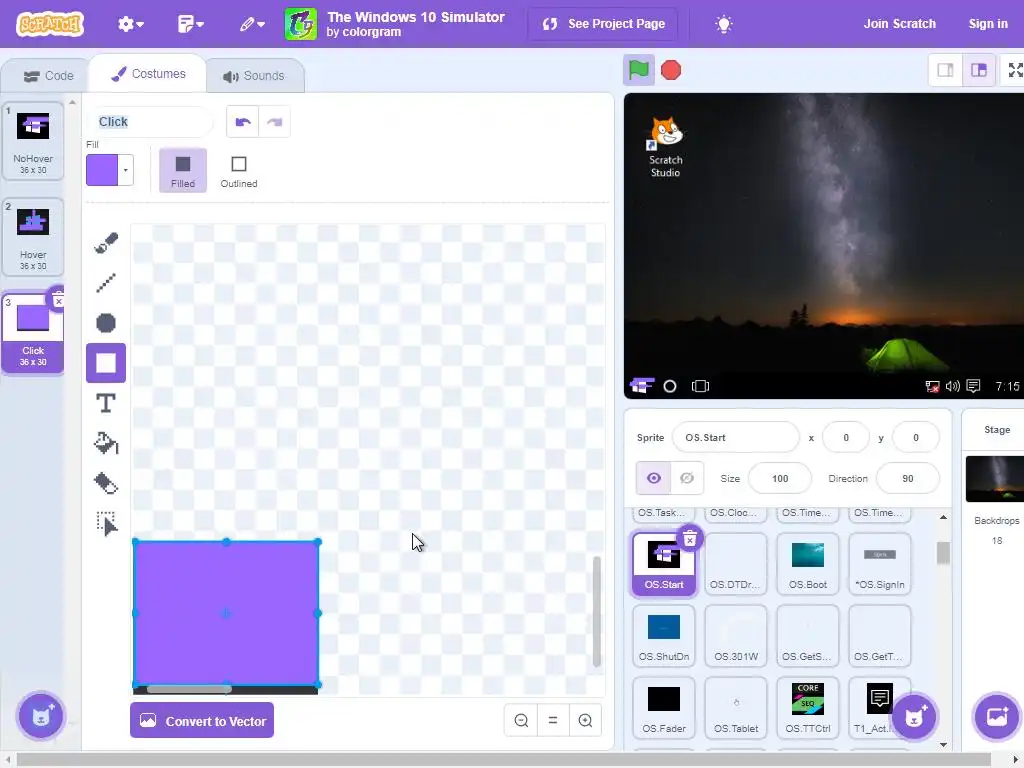Viewport: 1024px width, 768px height.
Task: Click Scratch Studio desktop shortcut on stage
Action: [x=665, y=148]
